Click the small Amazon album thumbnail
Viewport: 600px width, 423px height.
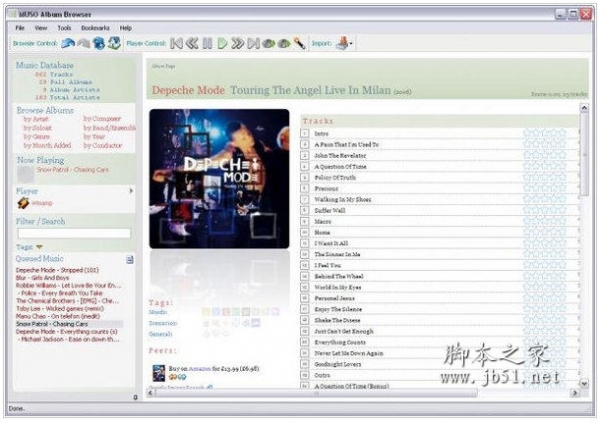point(159,373)
